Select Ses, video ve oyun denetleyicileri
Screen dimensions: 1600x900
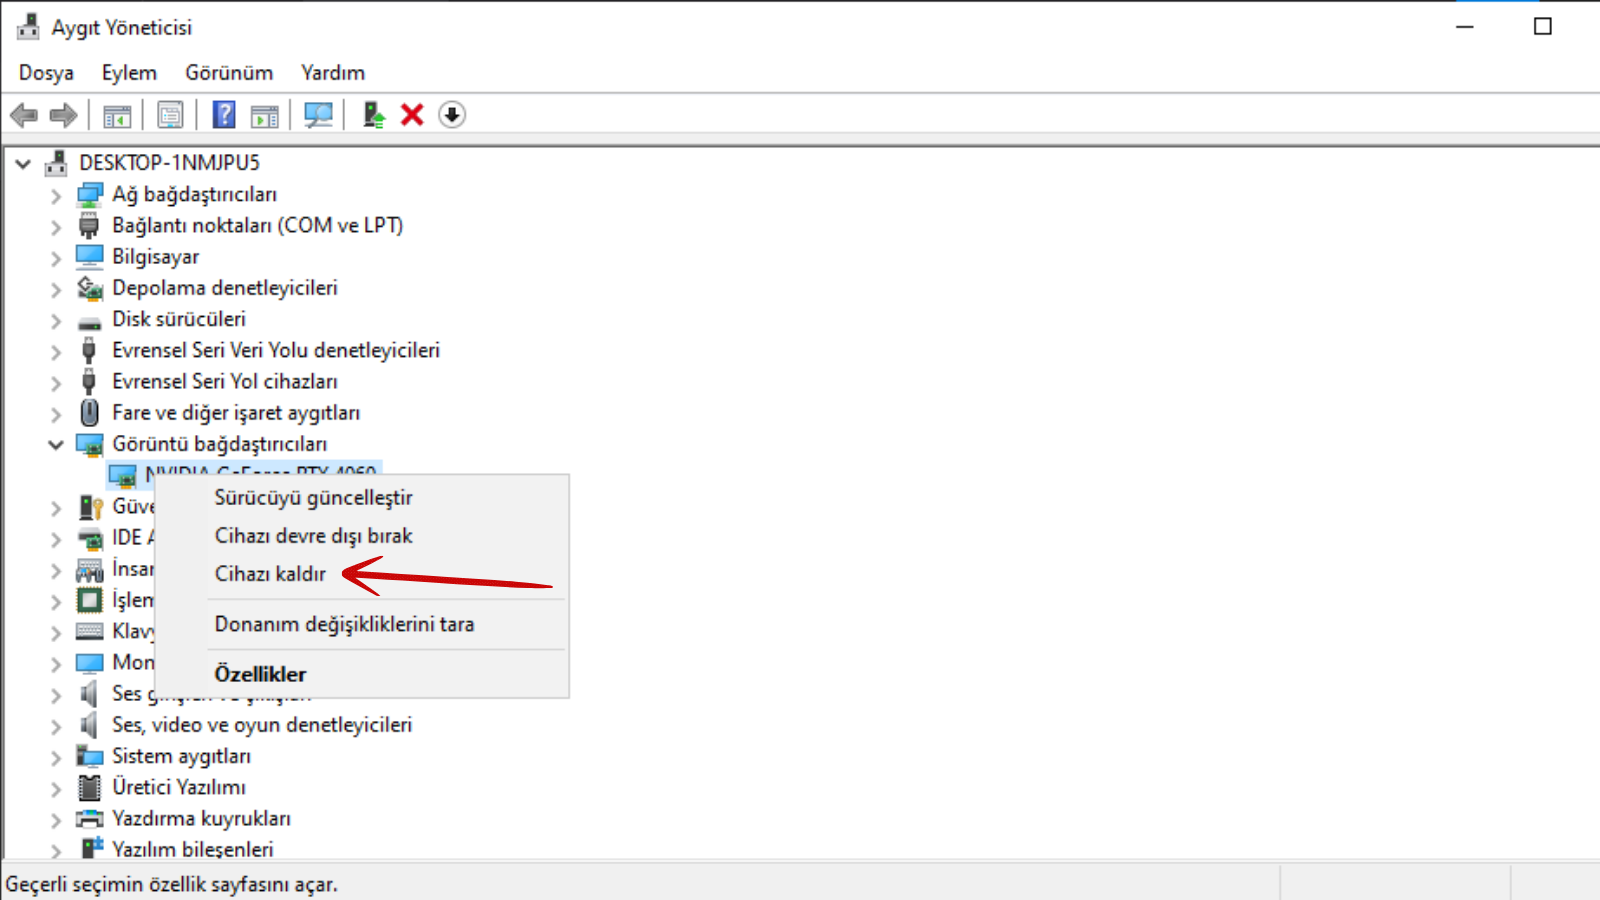click(262, 725)
